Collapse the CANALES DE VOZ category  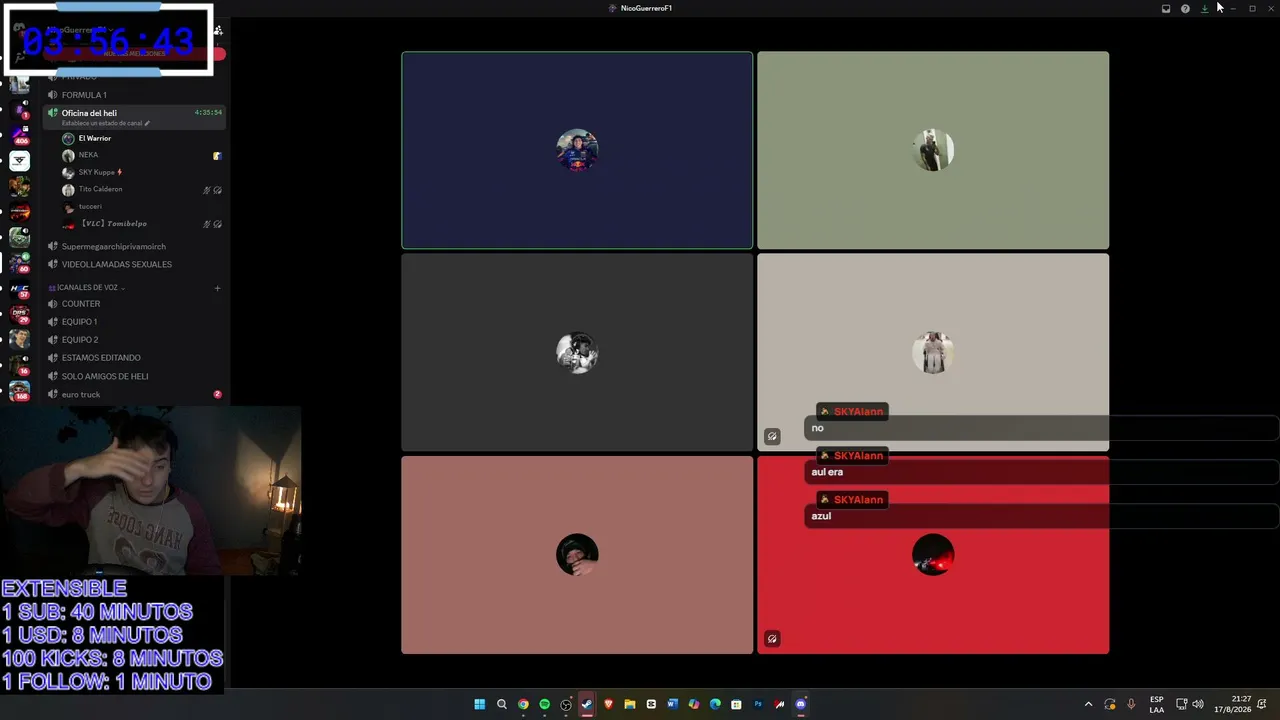pyautogui.click(x=88, y=288)
